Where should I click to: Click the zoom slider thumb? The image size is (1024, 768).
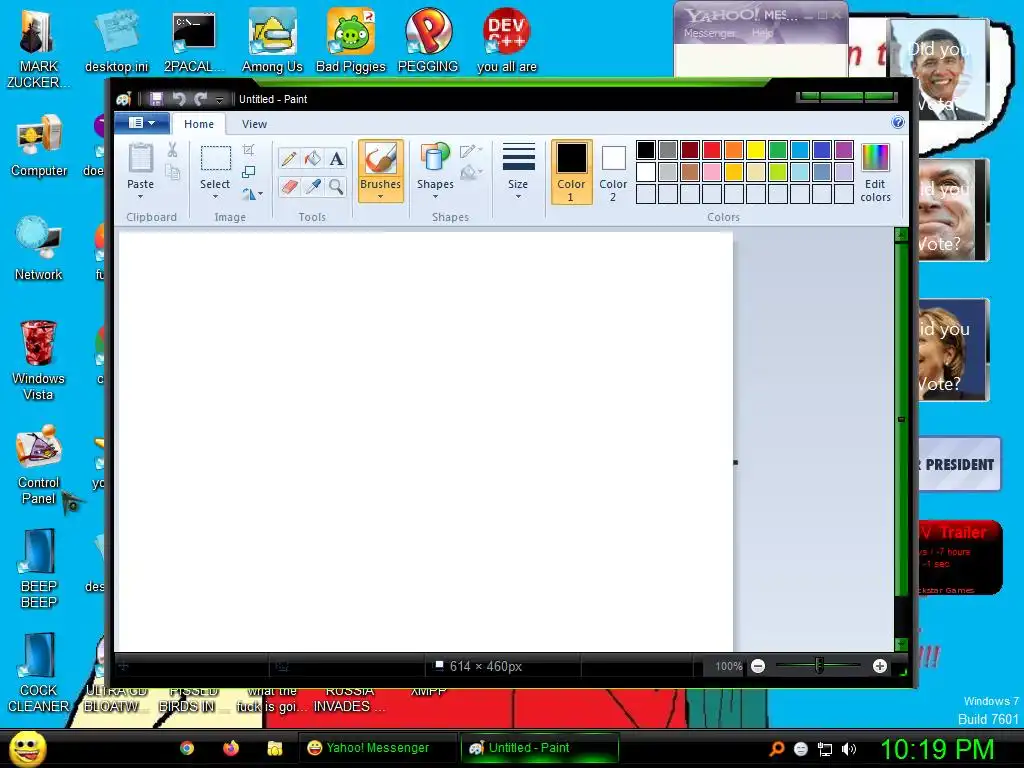coord(819,666)
